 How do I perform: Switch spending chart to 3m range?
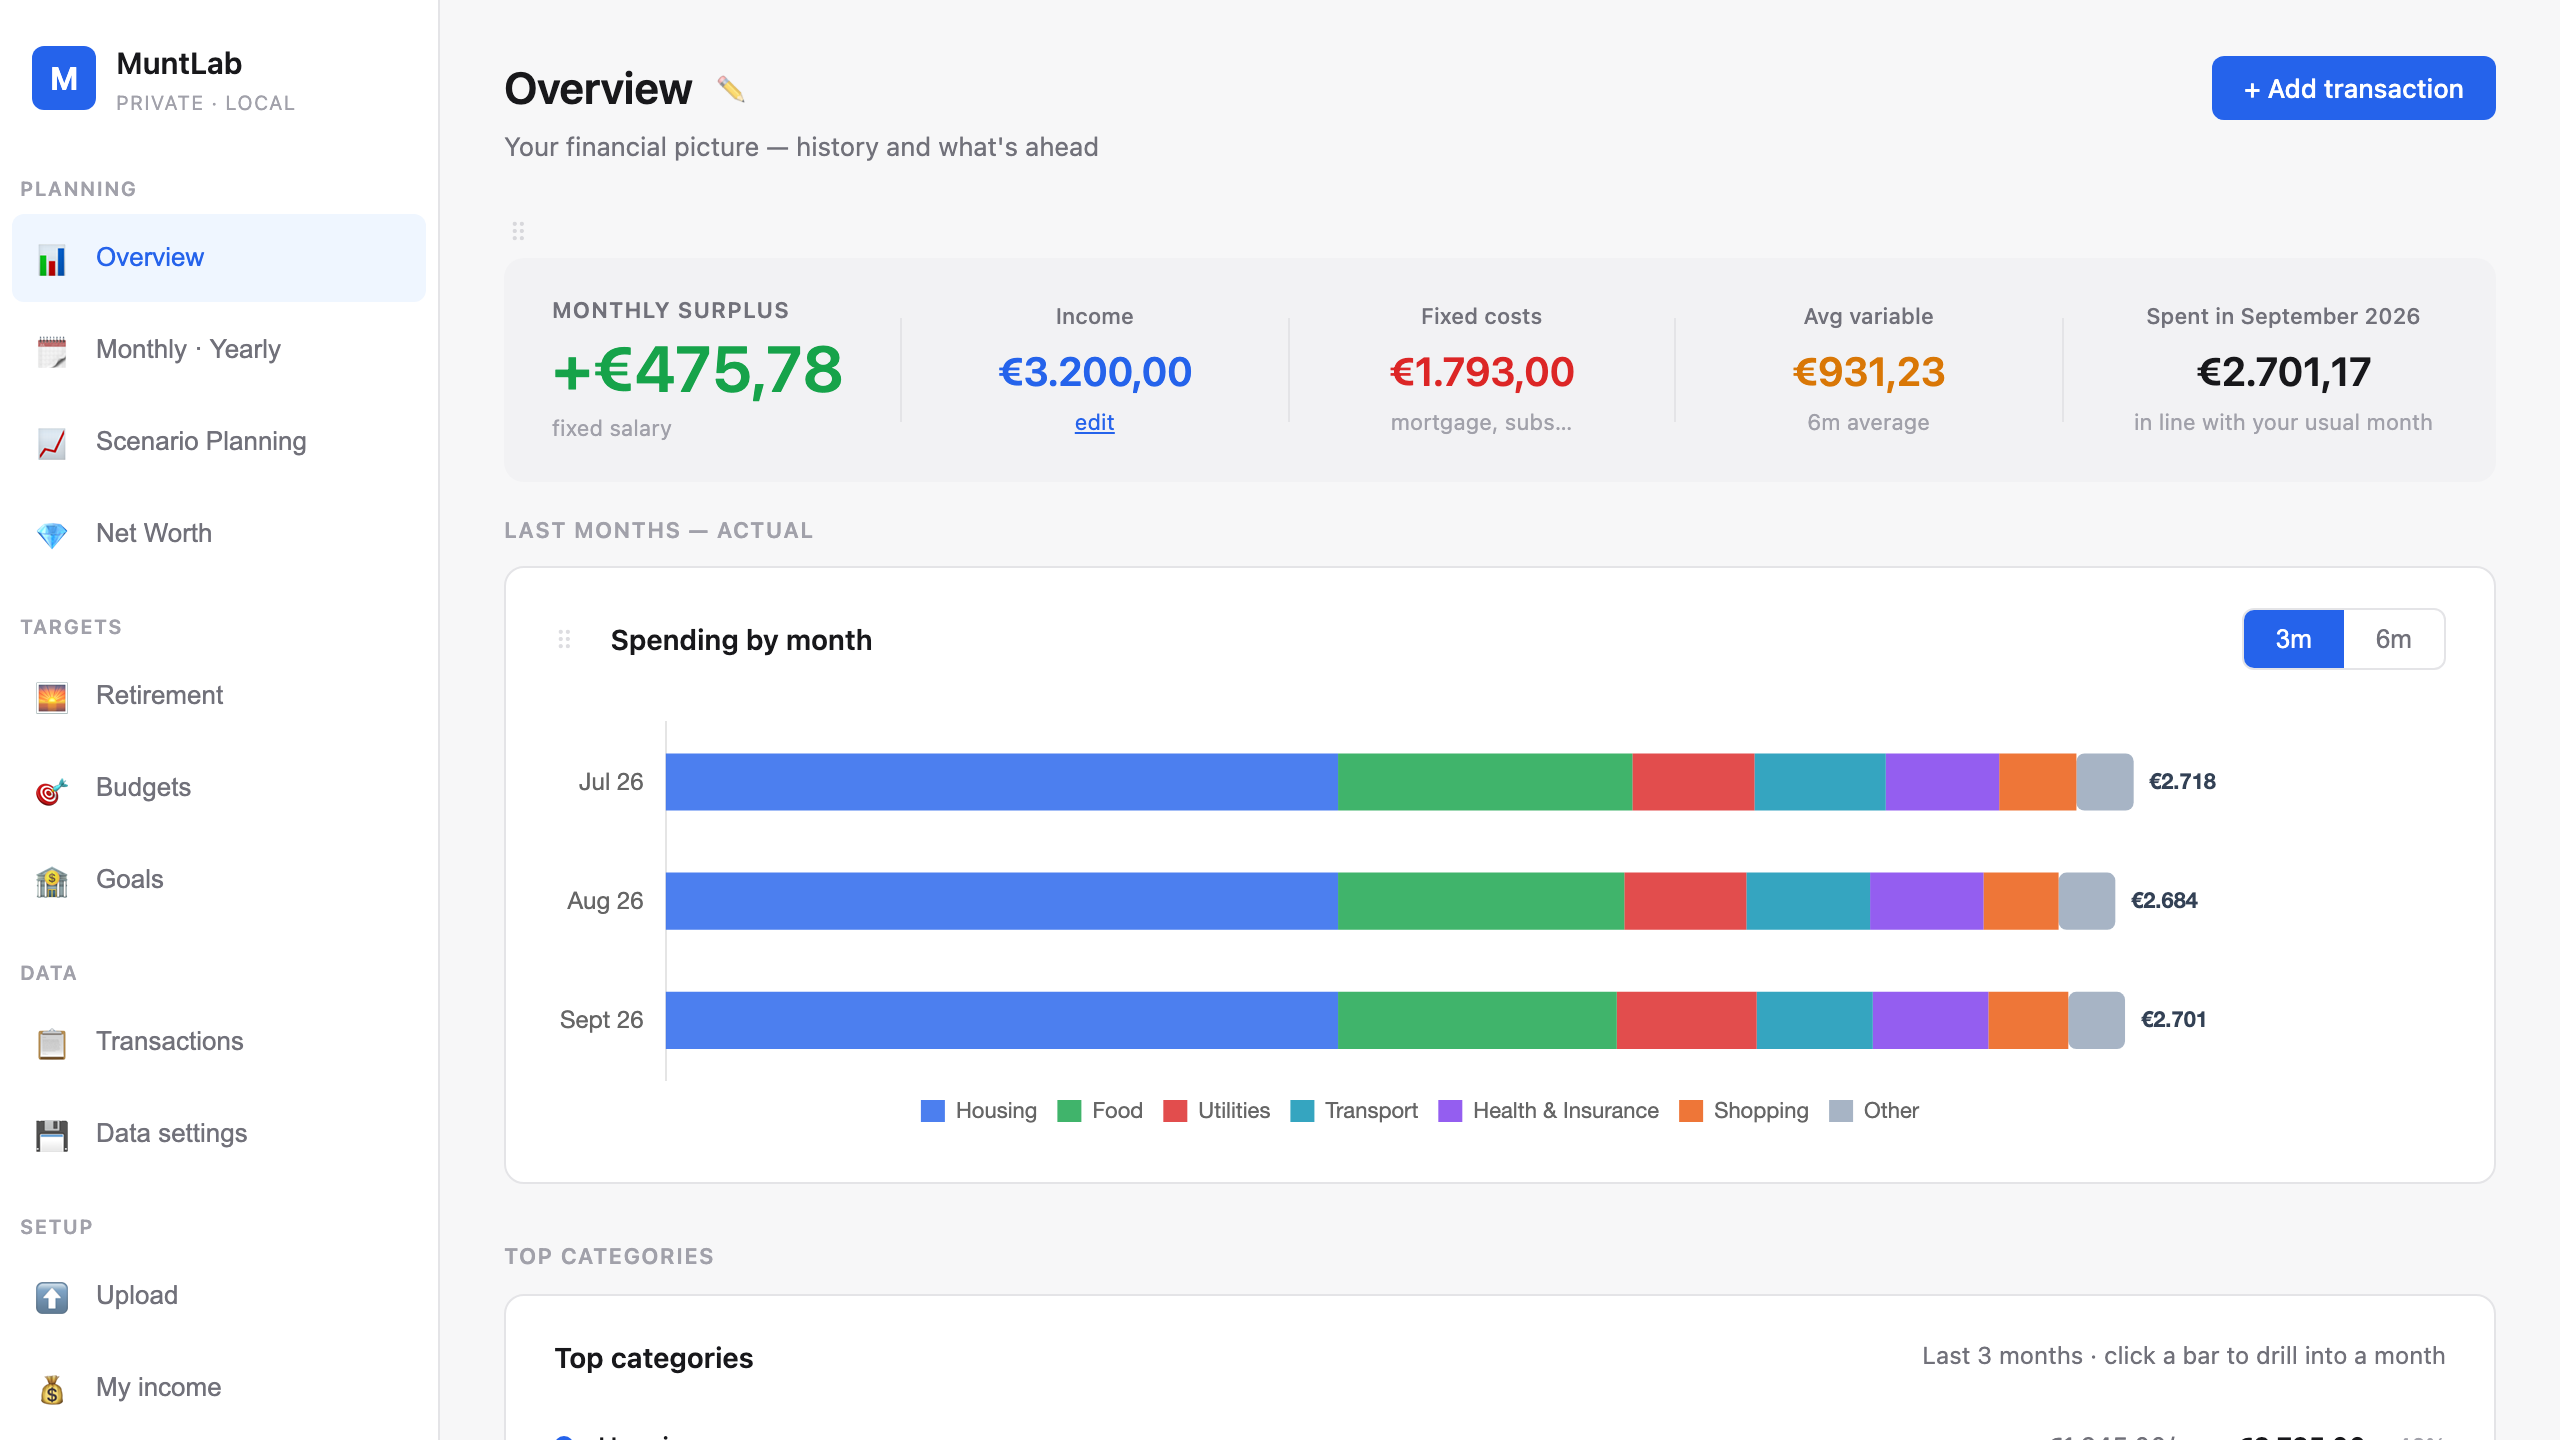2293,639
